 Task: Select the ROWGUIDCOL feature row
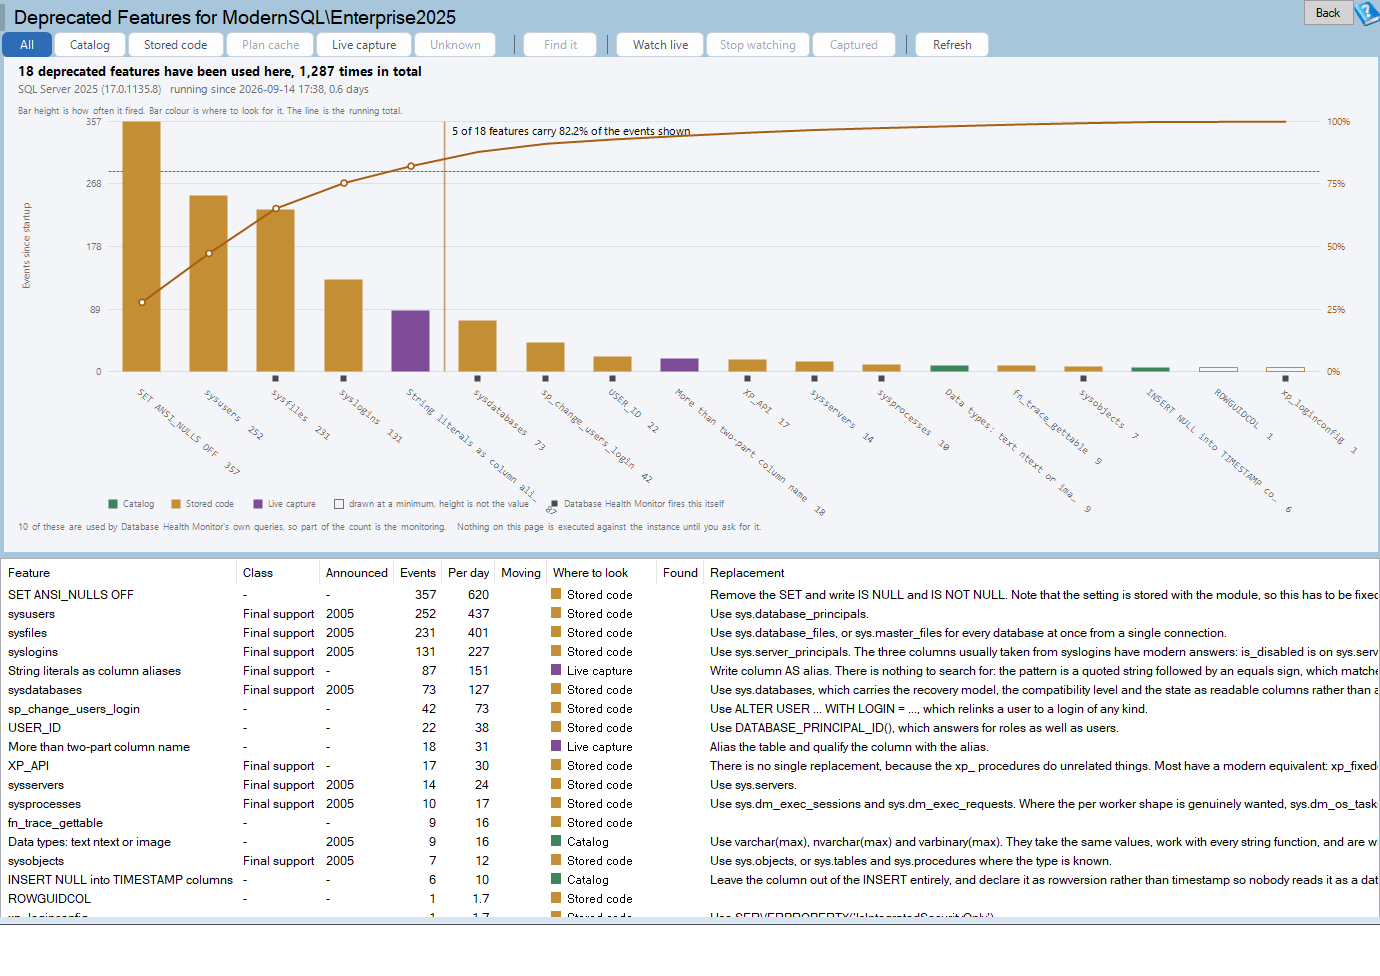pos(690,899)
